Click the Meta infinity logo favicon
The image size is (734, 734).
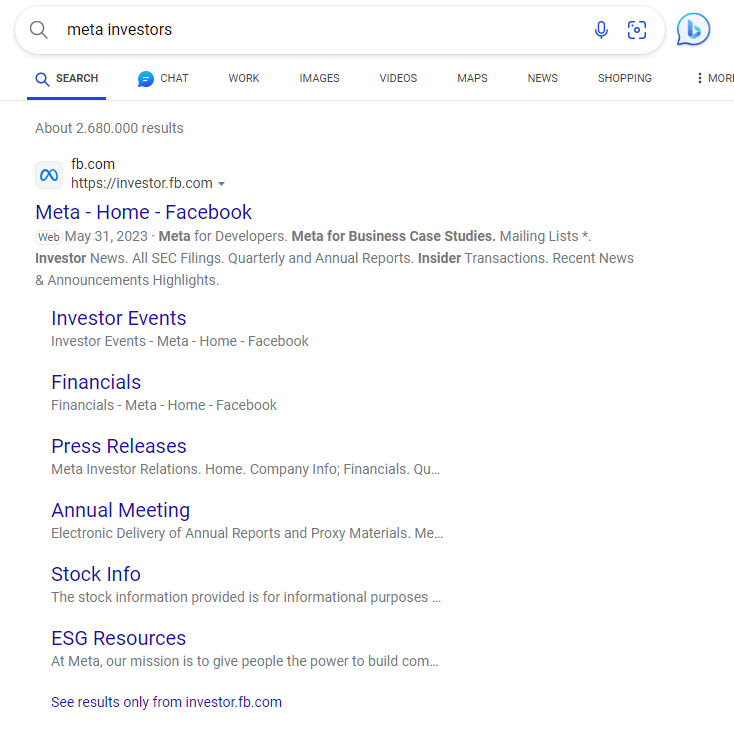(x=49, y=175)
